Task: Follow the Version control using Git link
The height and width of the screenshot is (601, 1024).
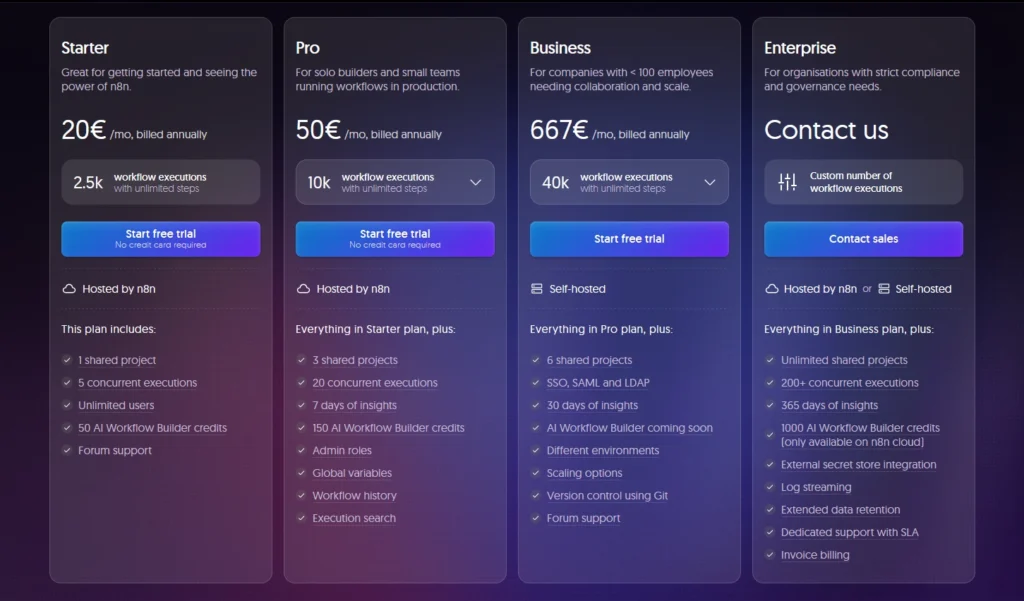Action: (x=607, y=496)
